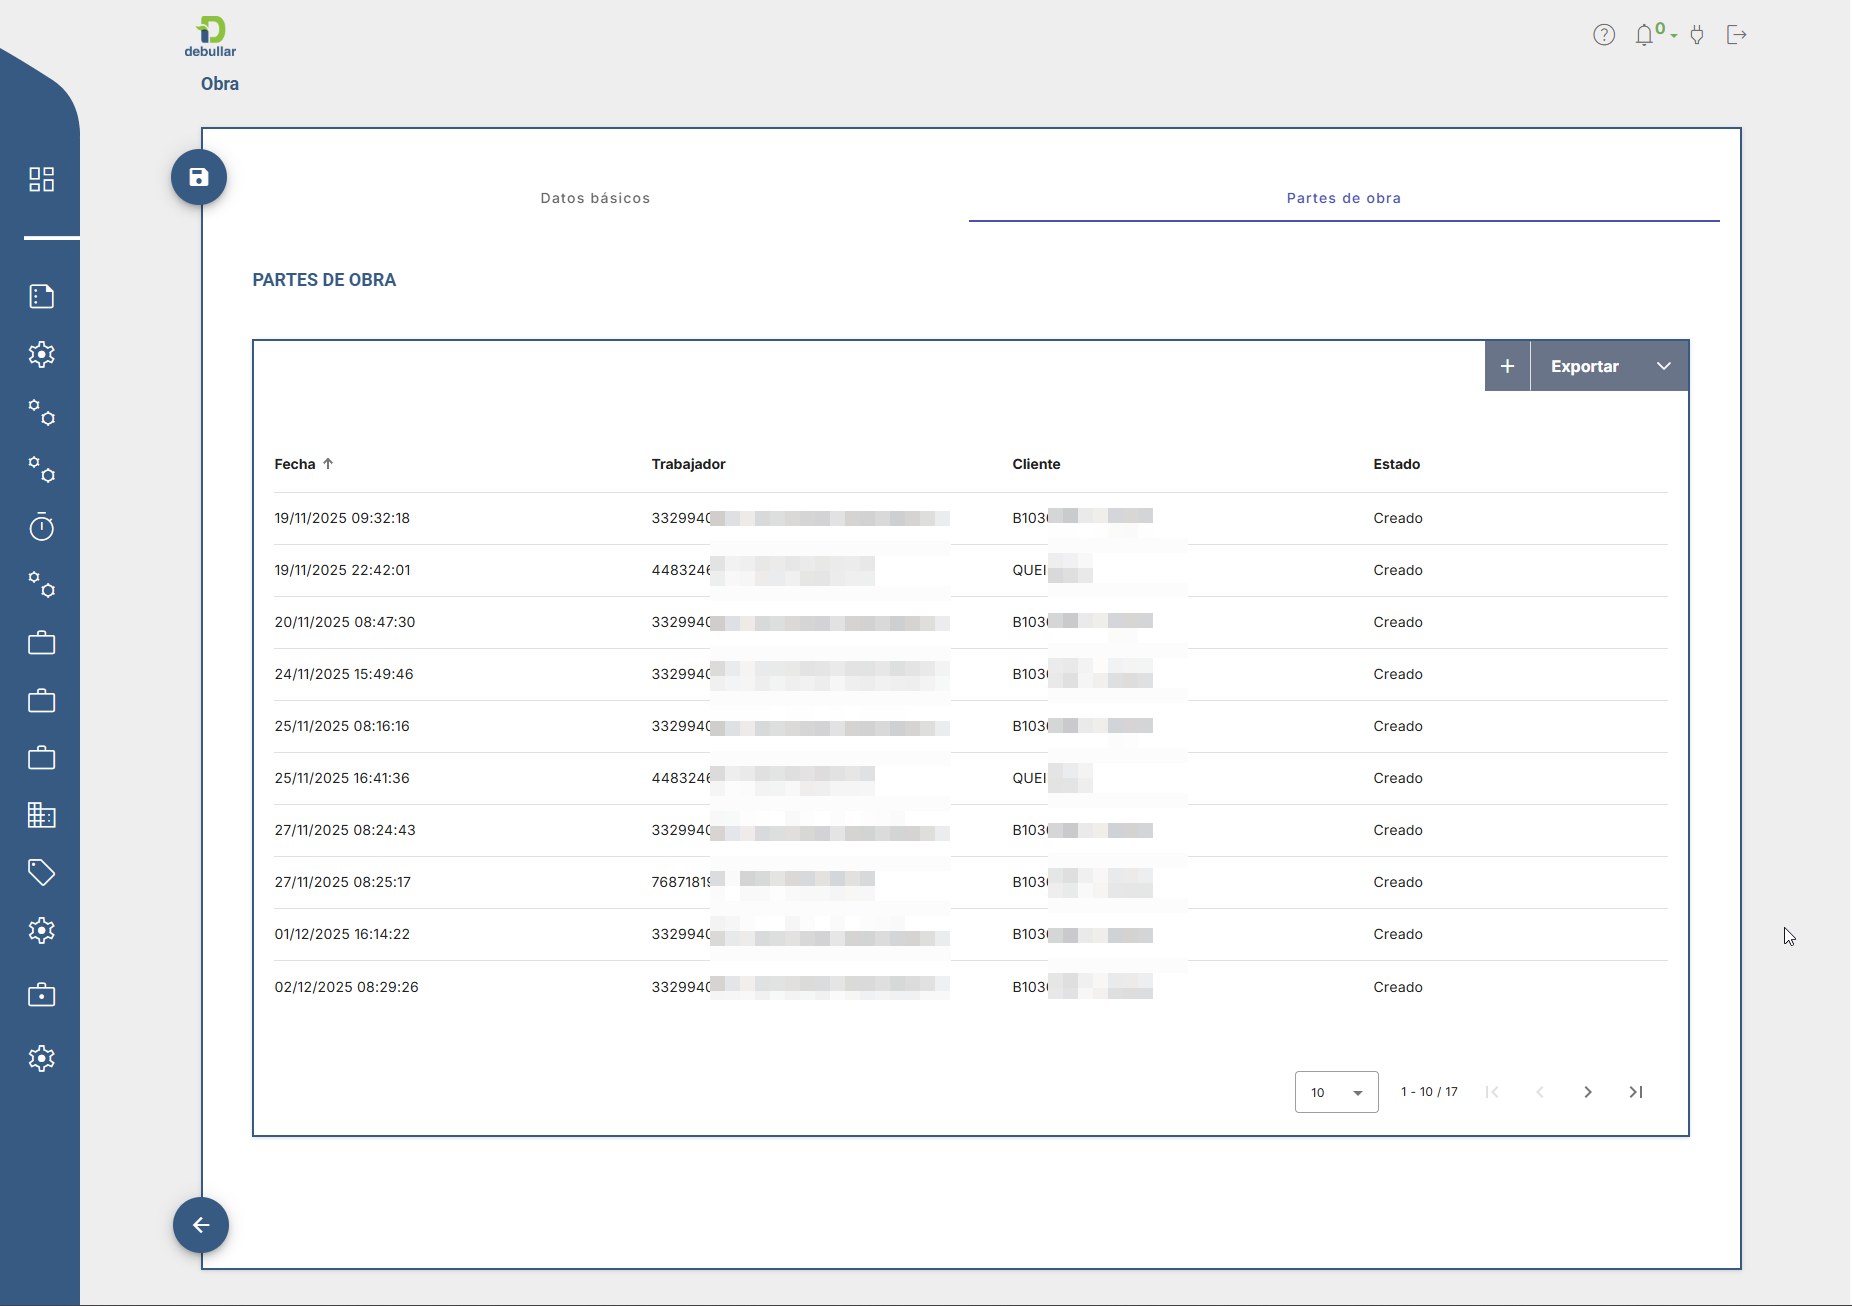Image resolution: width=1852 pixels, height=1306 pixels.
Task: Expand the Exportar dropdown chevron
Action: pos(1664,366)
